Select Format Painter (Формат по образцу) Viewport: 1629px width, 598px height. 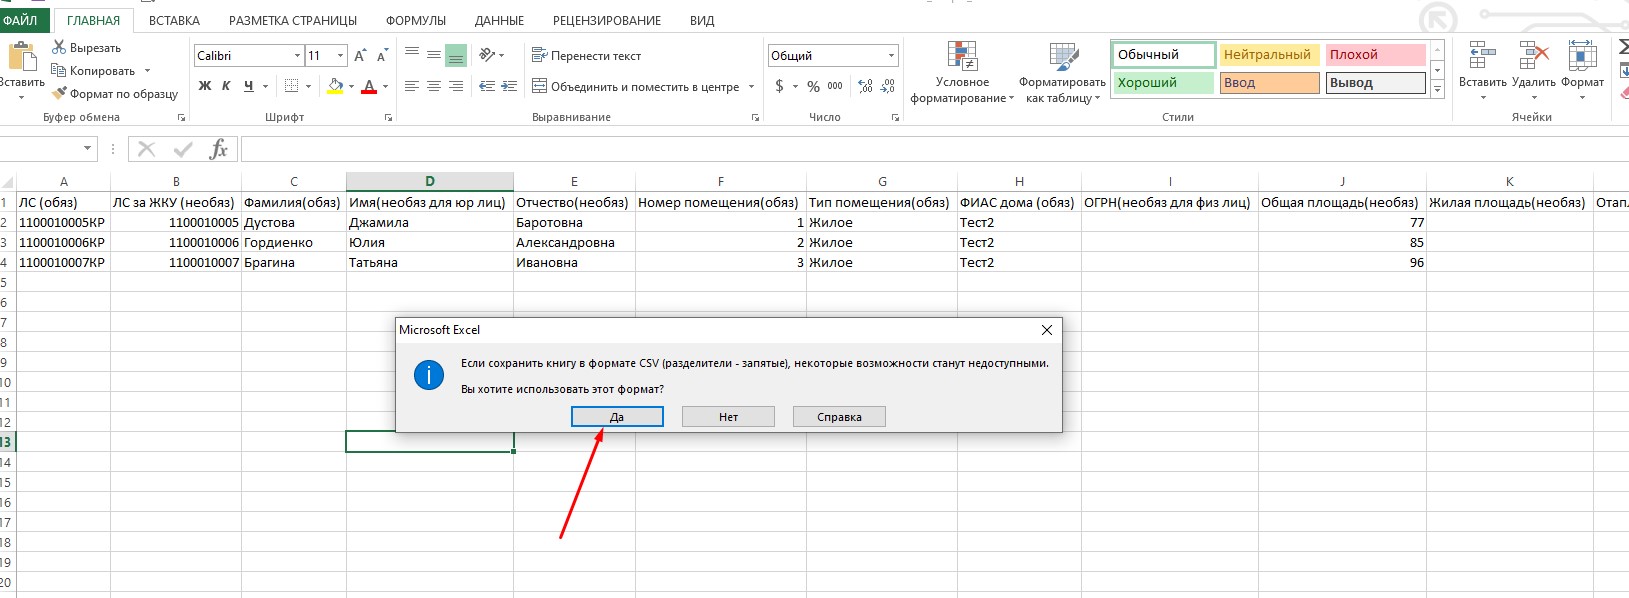click(115, 94)
